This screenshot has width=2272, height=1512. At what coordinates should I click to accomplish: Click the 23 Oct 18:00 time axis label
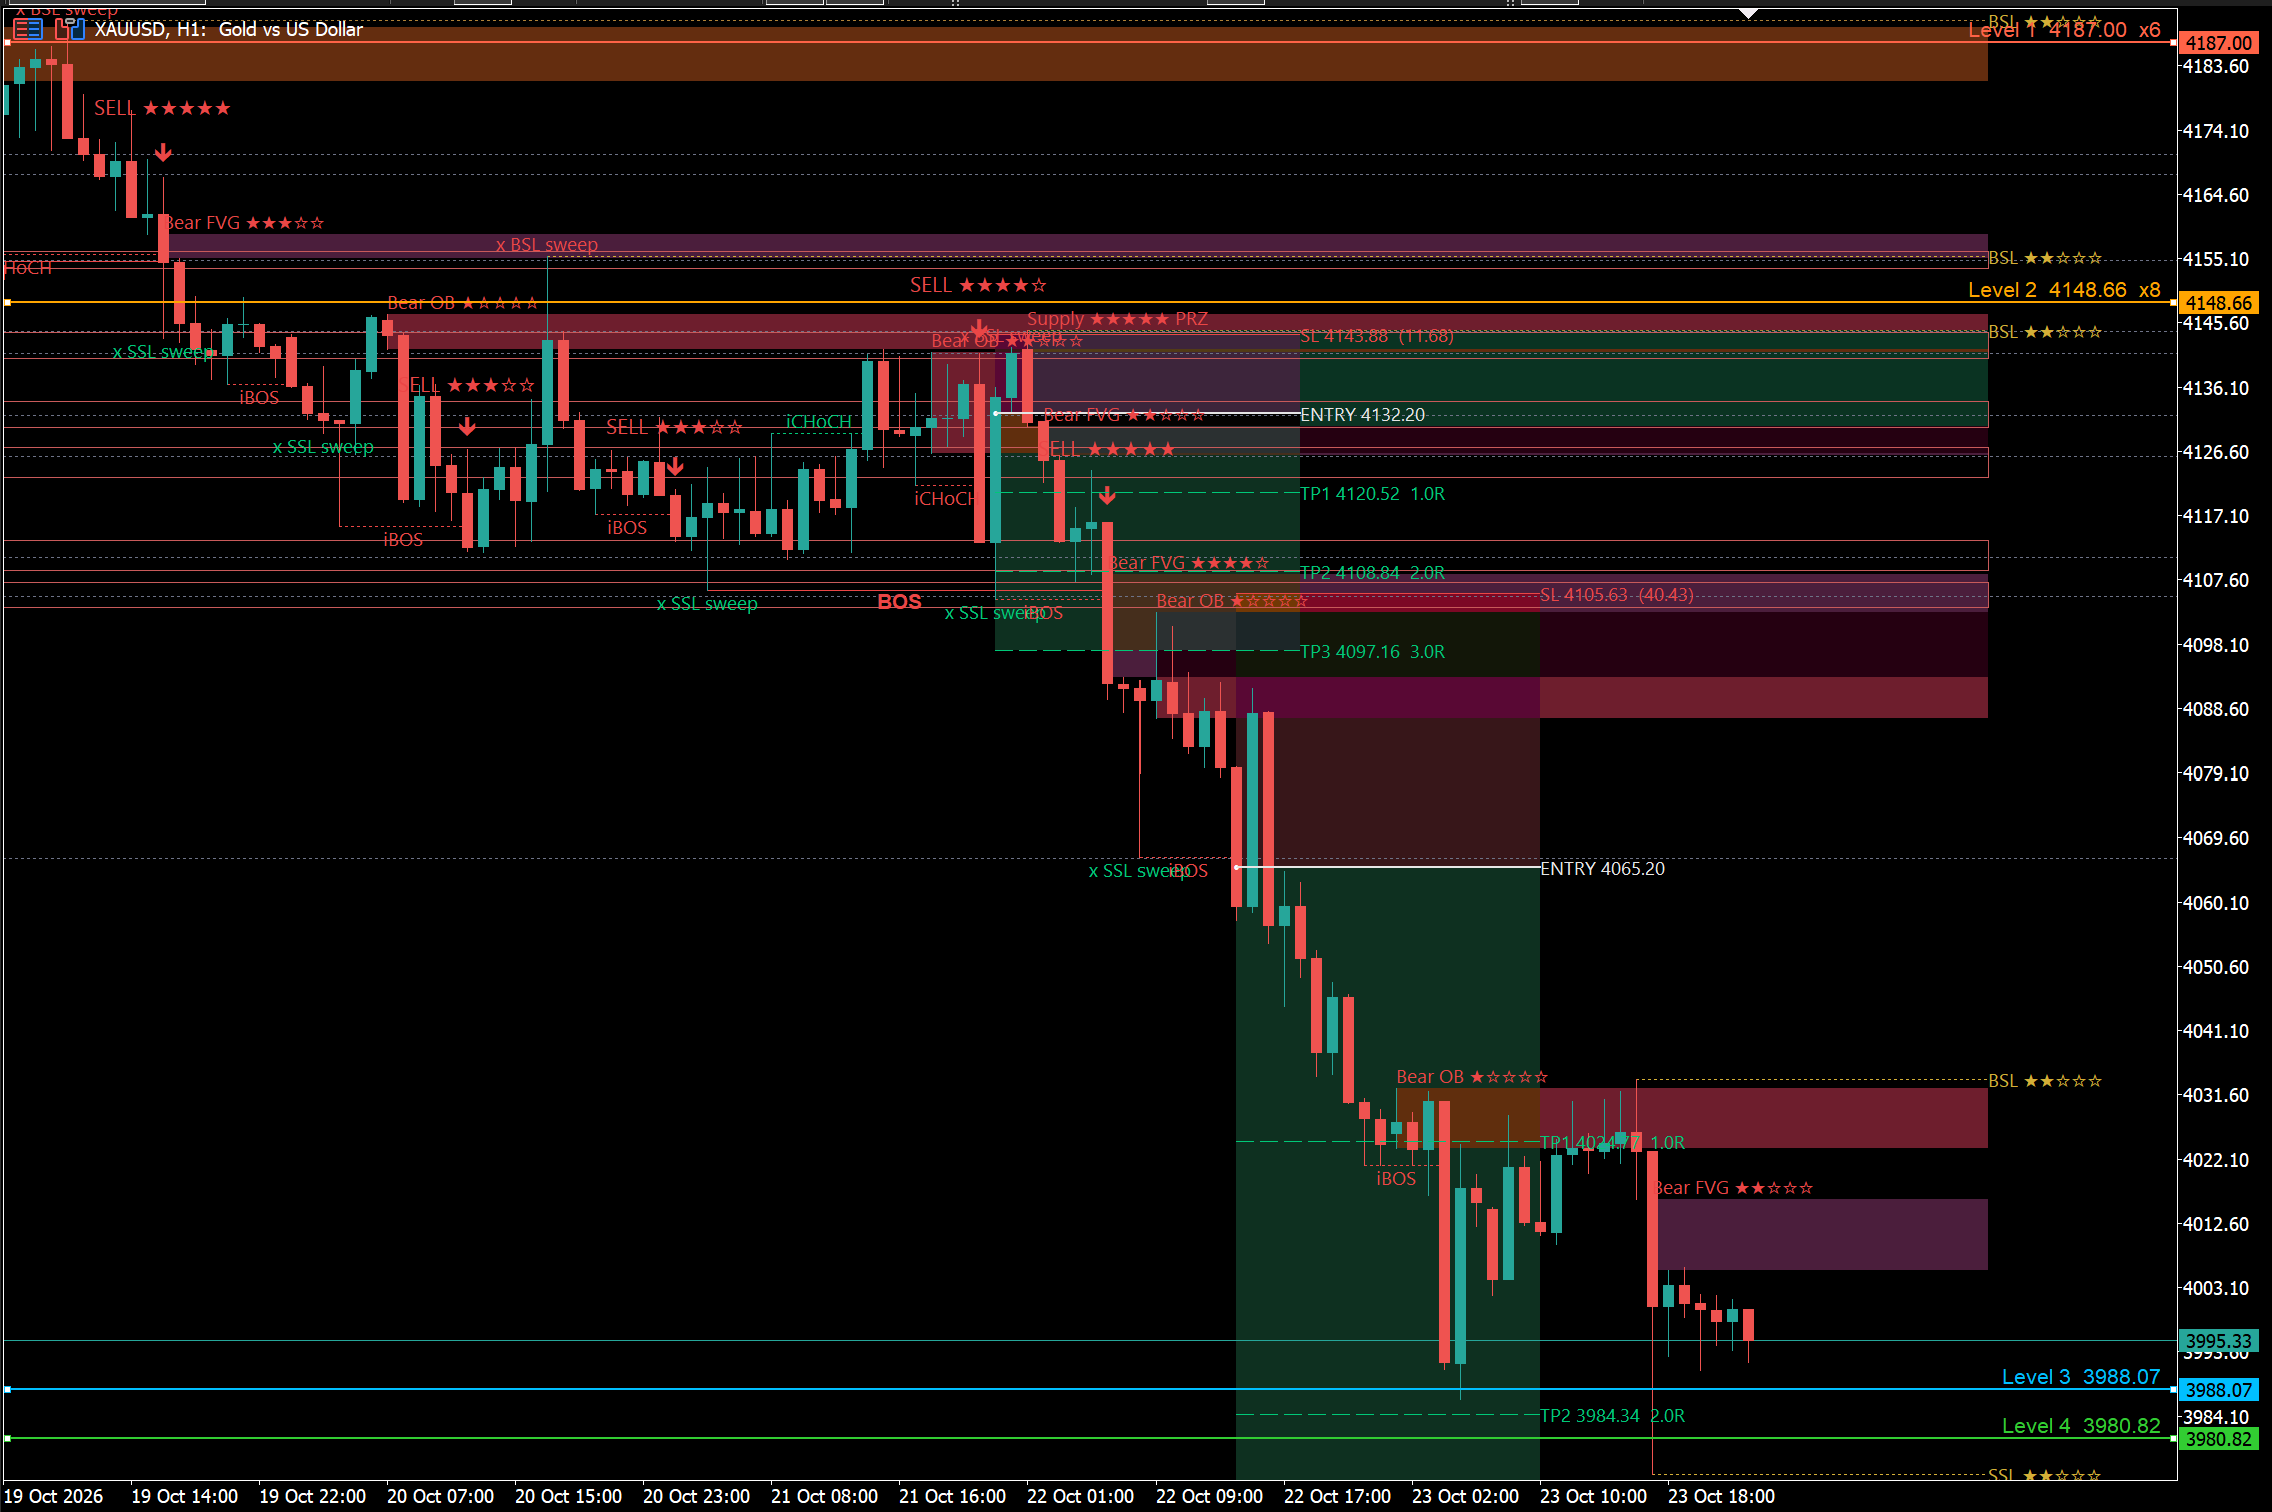click(x=1721, y=1496)
